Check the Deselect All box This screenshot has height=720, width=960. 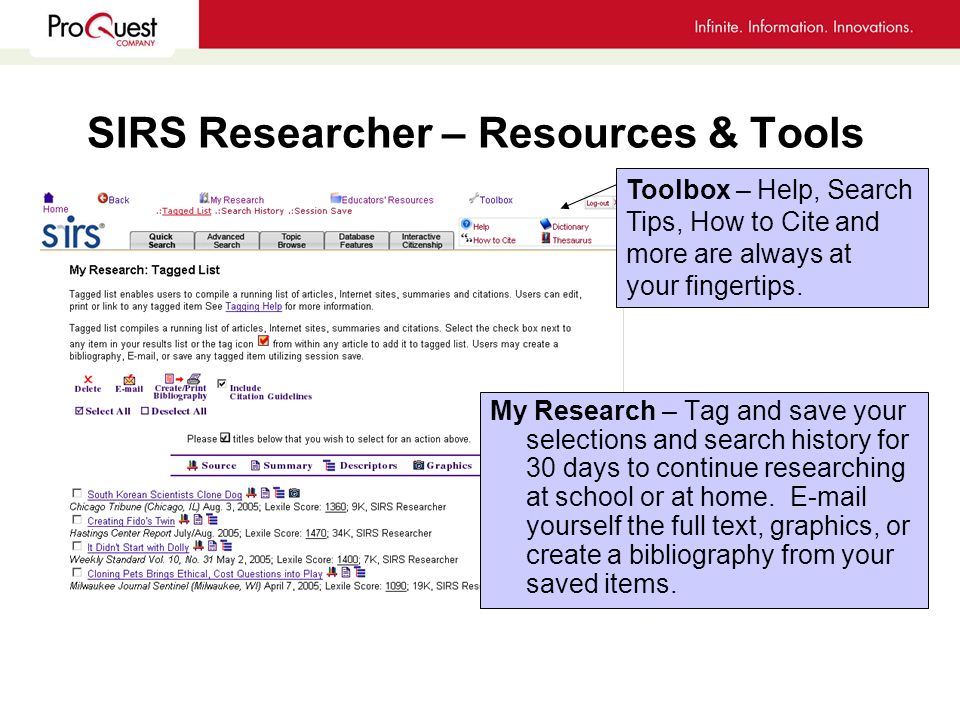145,411
